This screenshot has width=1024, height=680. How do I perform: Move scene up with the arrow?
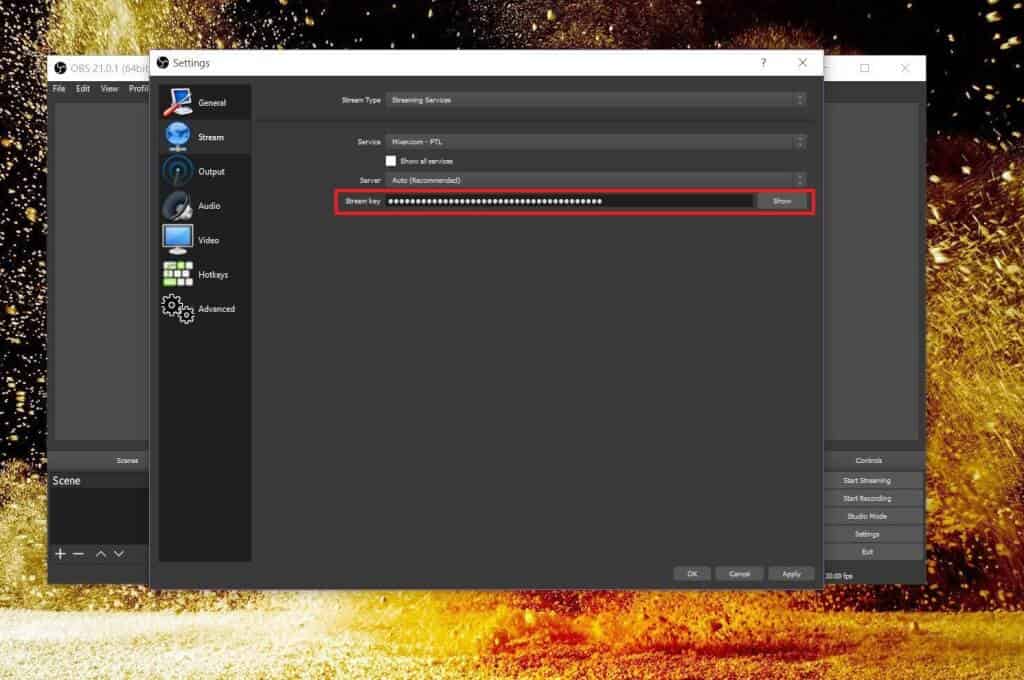101,554
